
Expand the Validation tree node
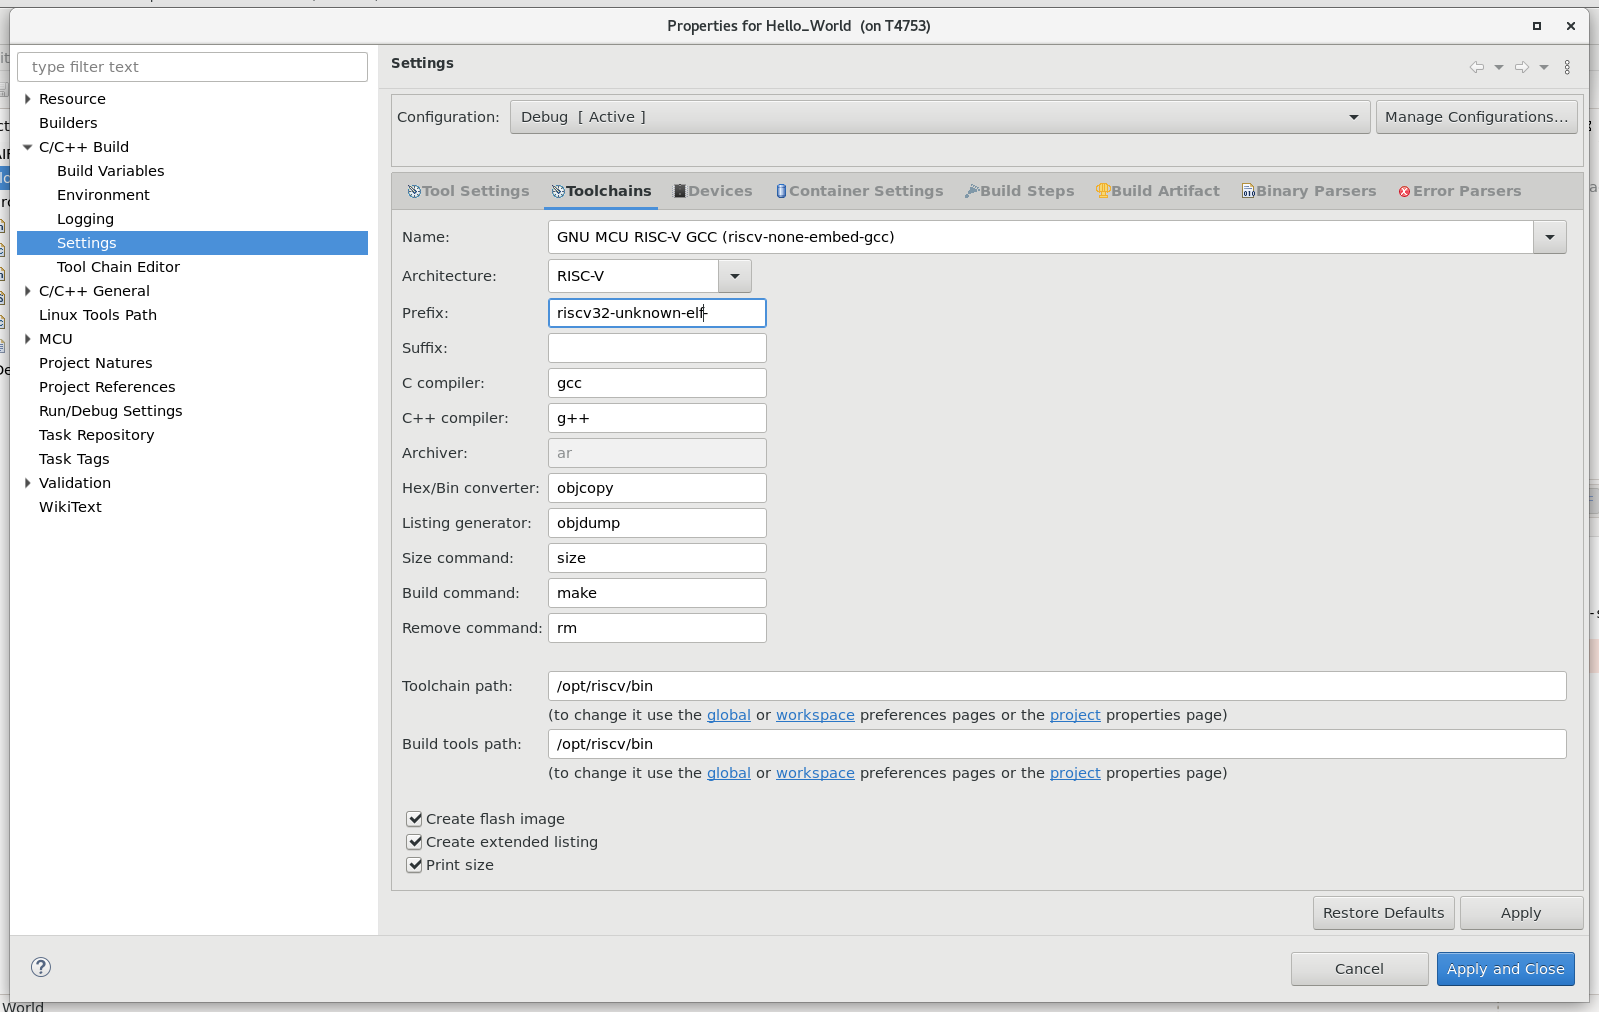(28, 483)
